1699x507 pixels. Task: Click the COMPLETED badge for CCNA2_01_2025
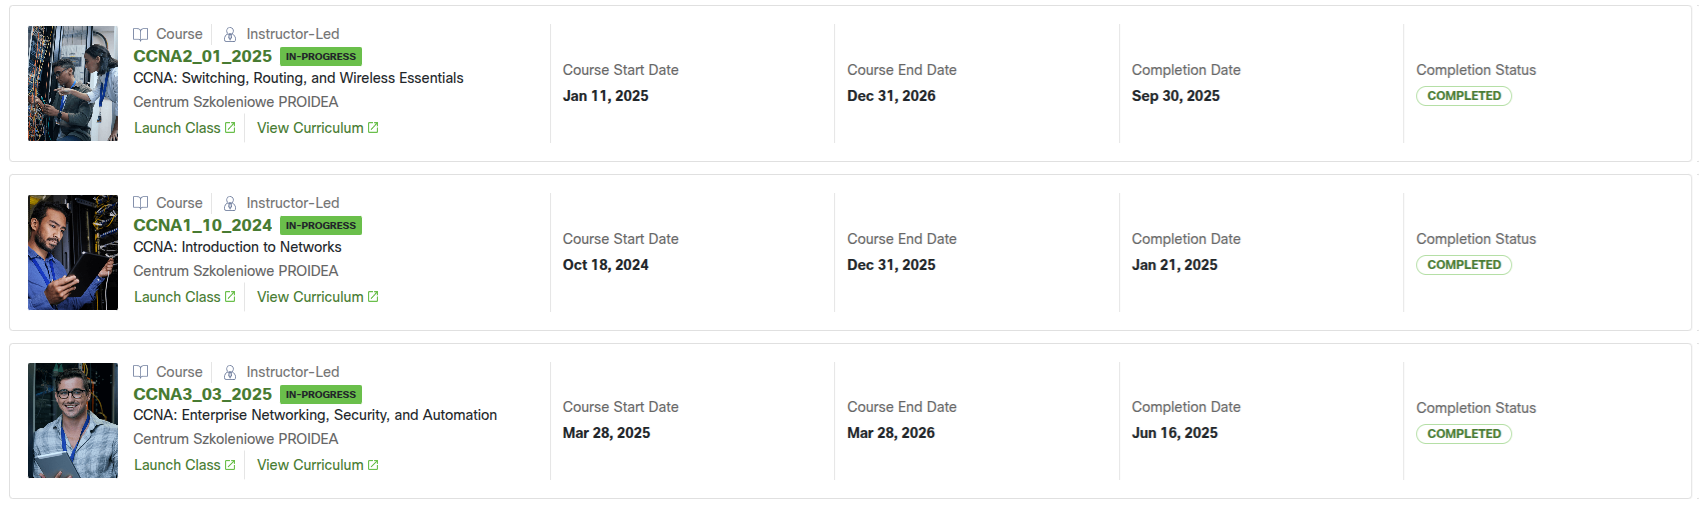tap(1463, 96)
